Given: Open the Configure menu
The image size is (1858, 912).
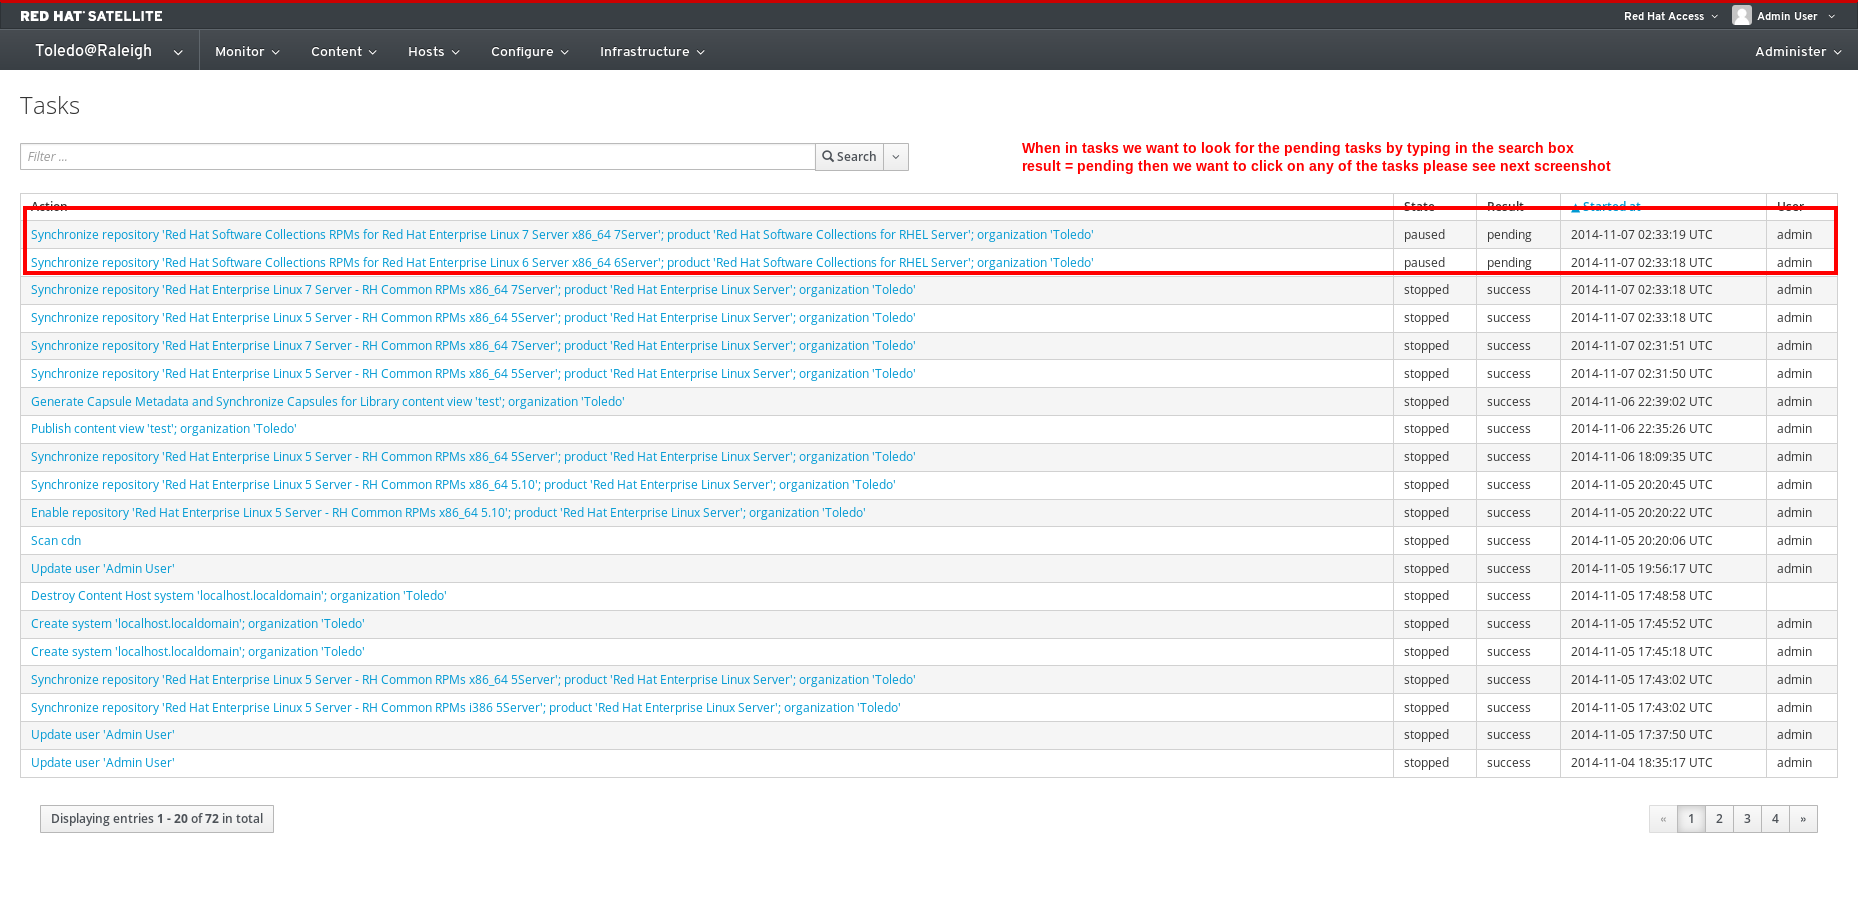Looking at the screenshot, I should 529,52.
